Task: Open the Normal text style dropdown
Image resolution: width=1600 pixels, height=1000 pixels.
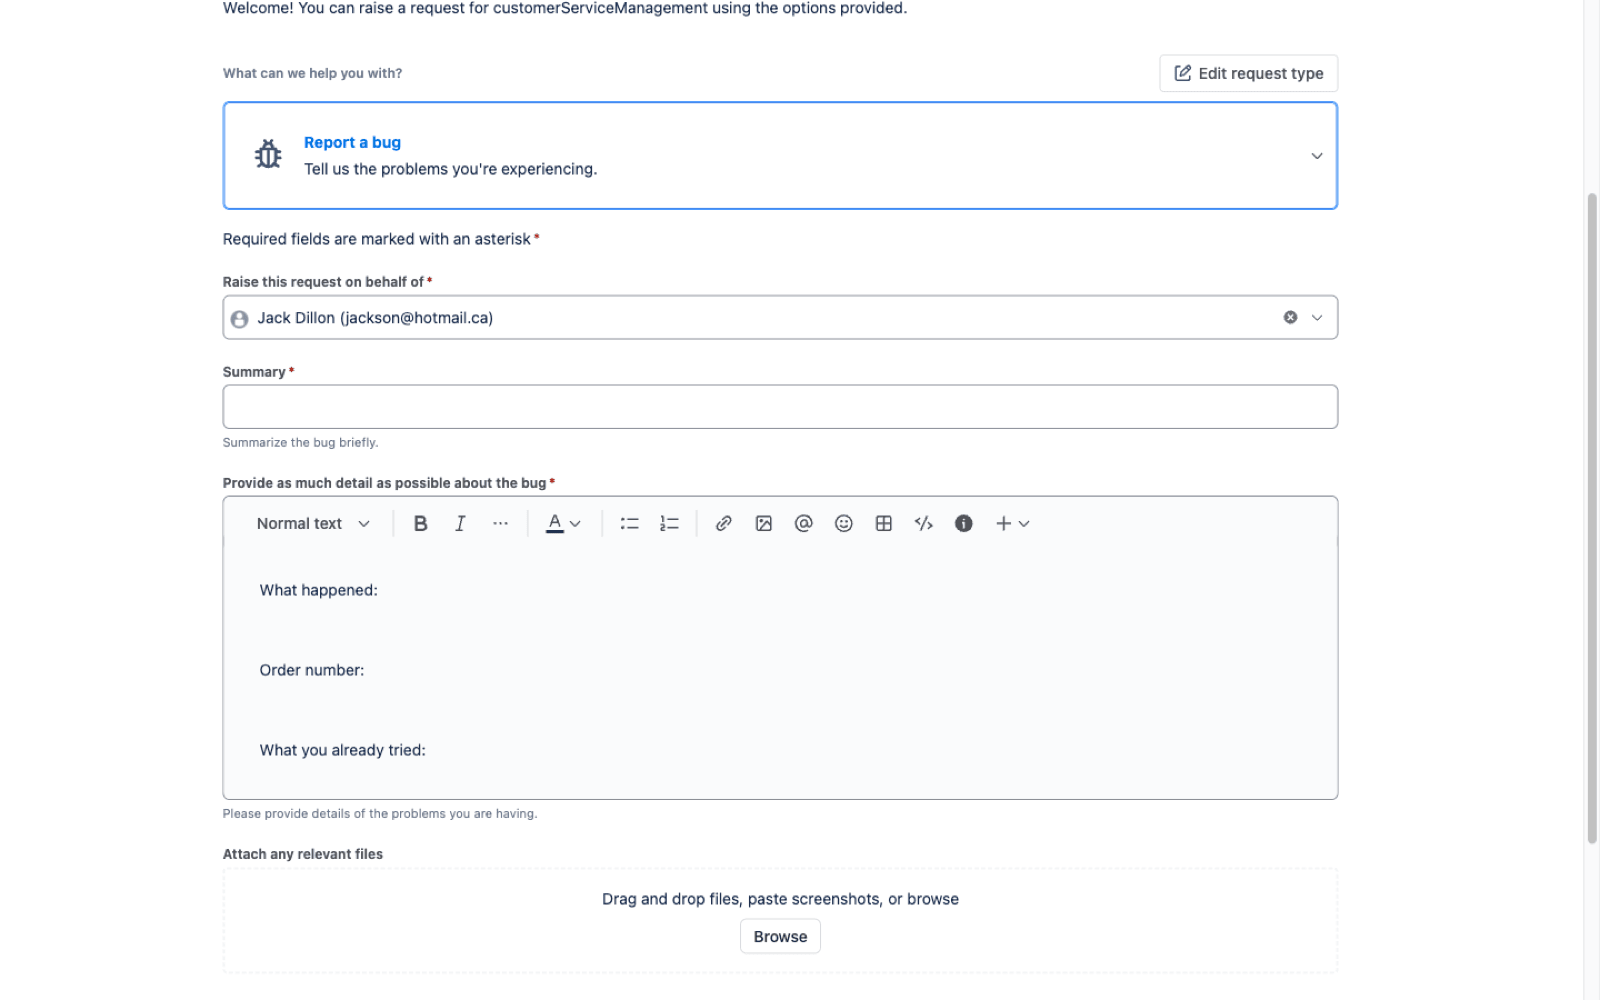Action: pos(313,523)
